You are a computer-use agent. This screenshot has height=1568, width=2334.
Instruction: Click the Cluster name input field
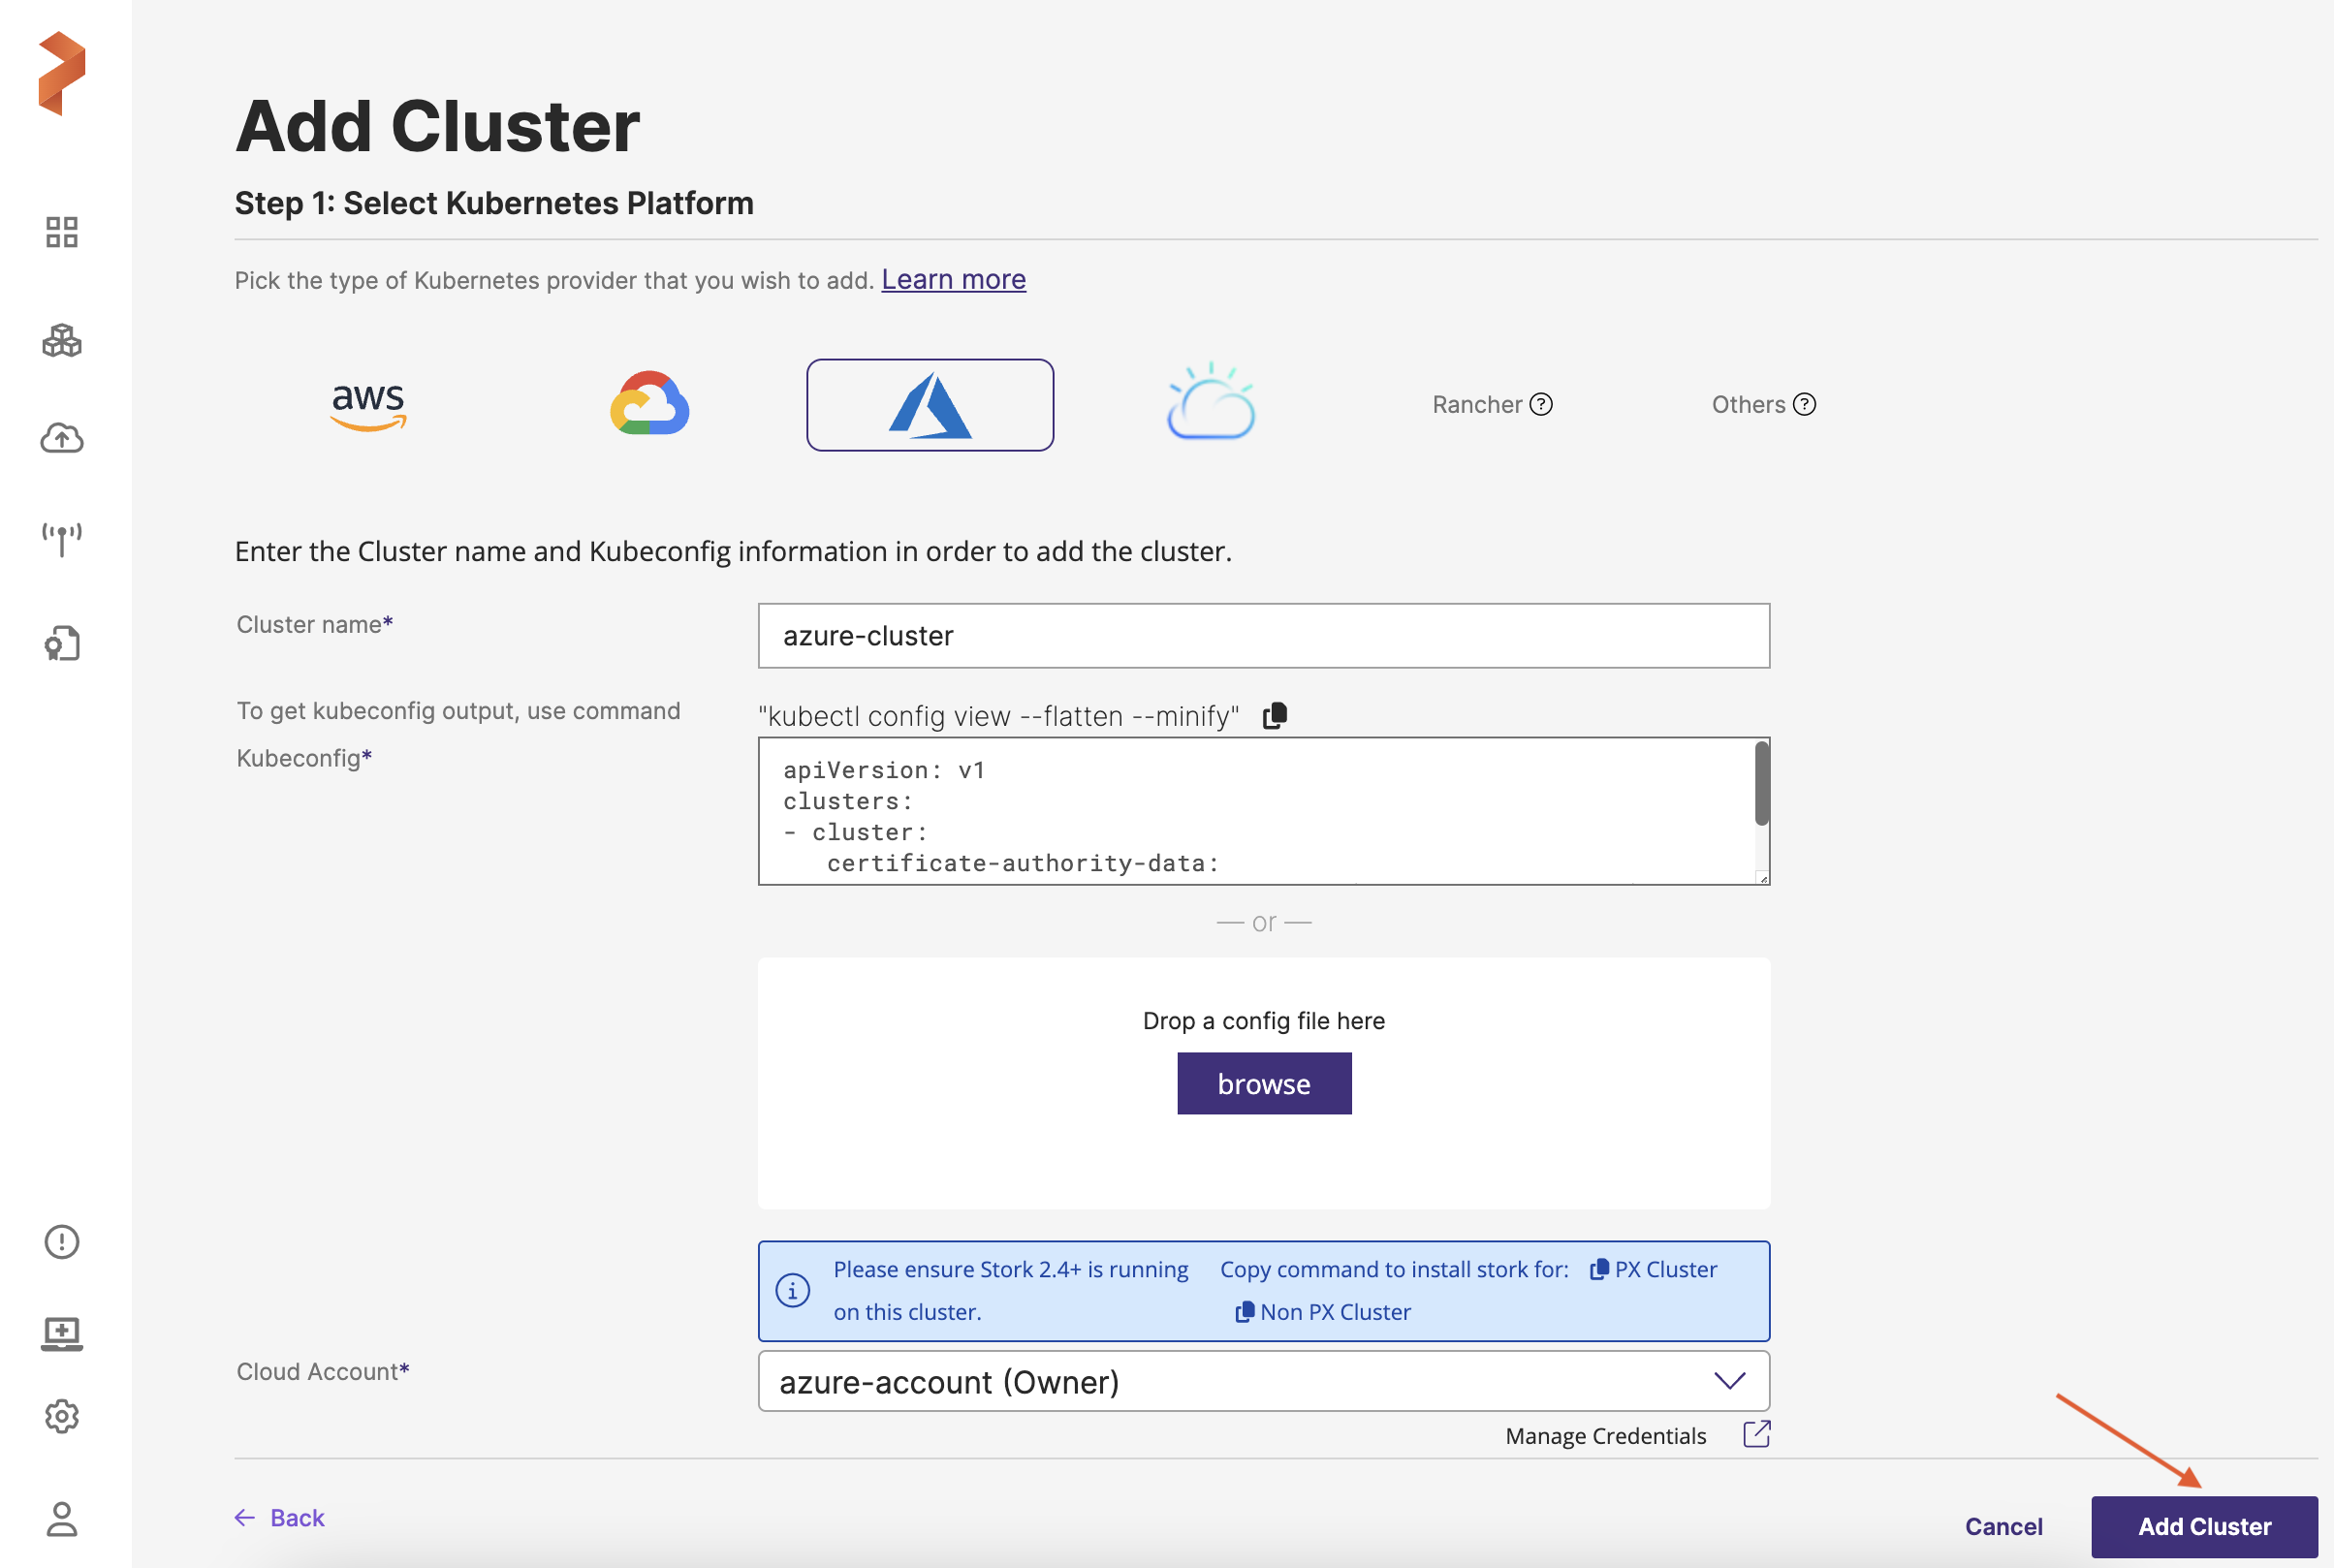(1263, 636)
